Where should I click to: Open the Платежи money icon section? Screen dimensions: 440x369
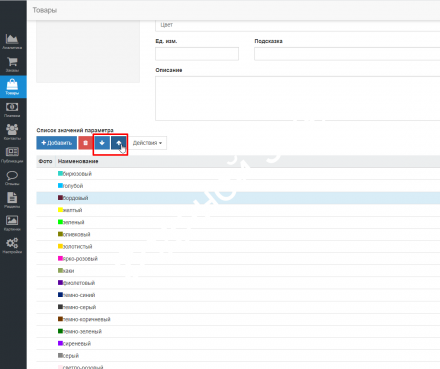click(12, 109)
